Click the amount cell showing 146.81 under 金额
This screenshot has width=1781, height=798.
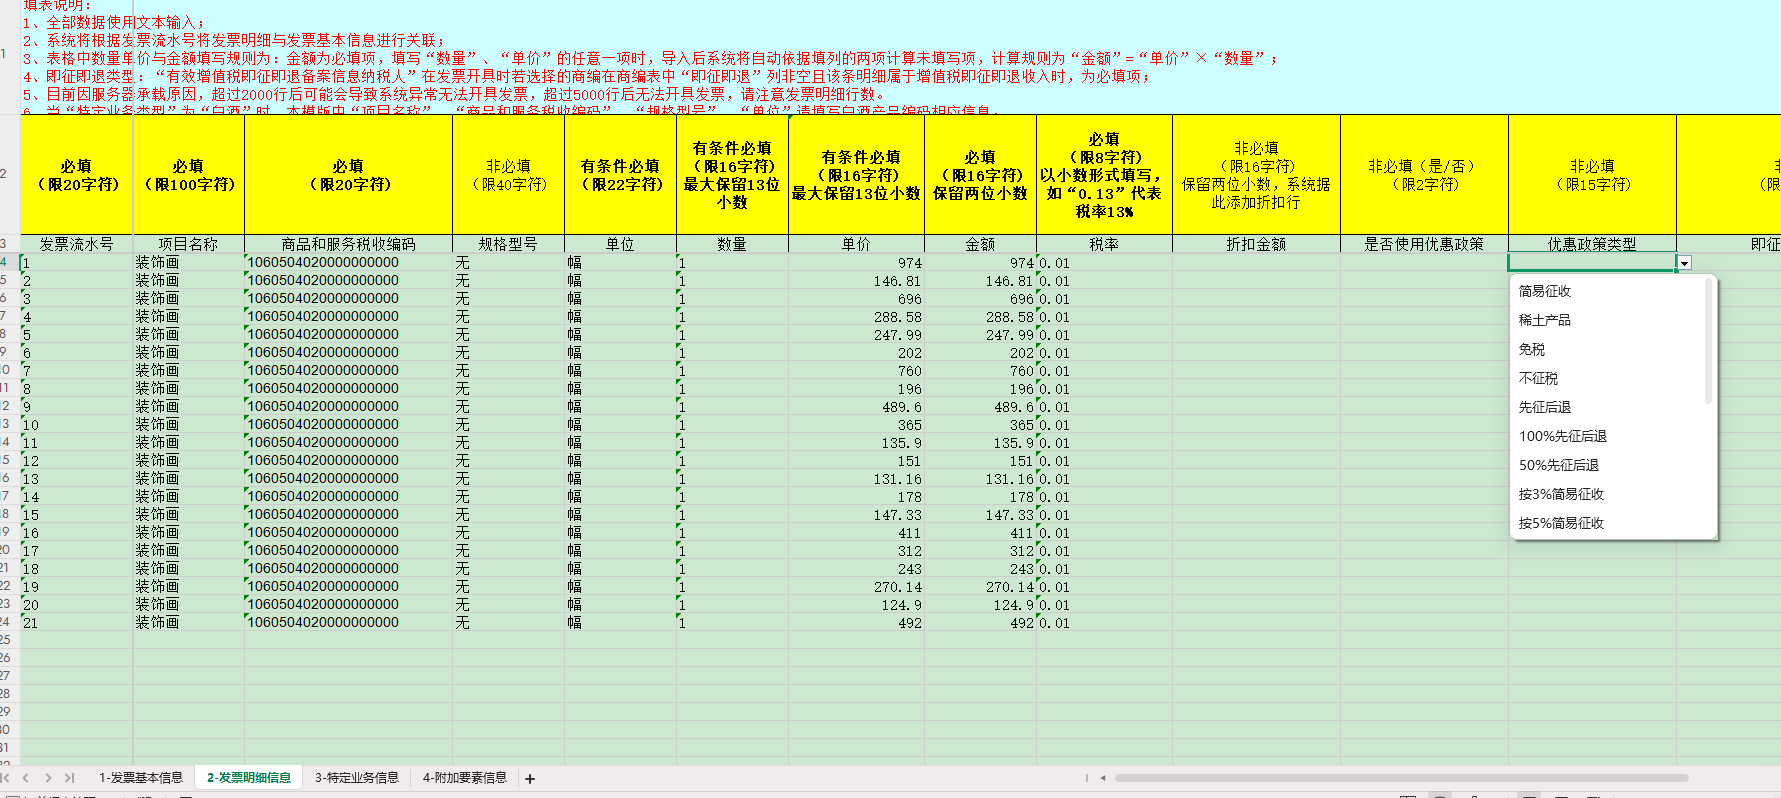tap(980, 281)
